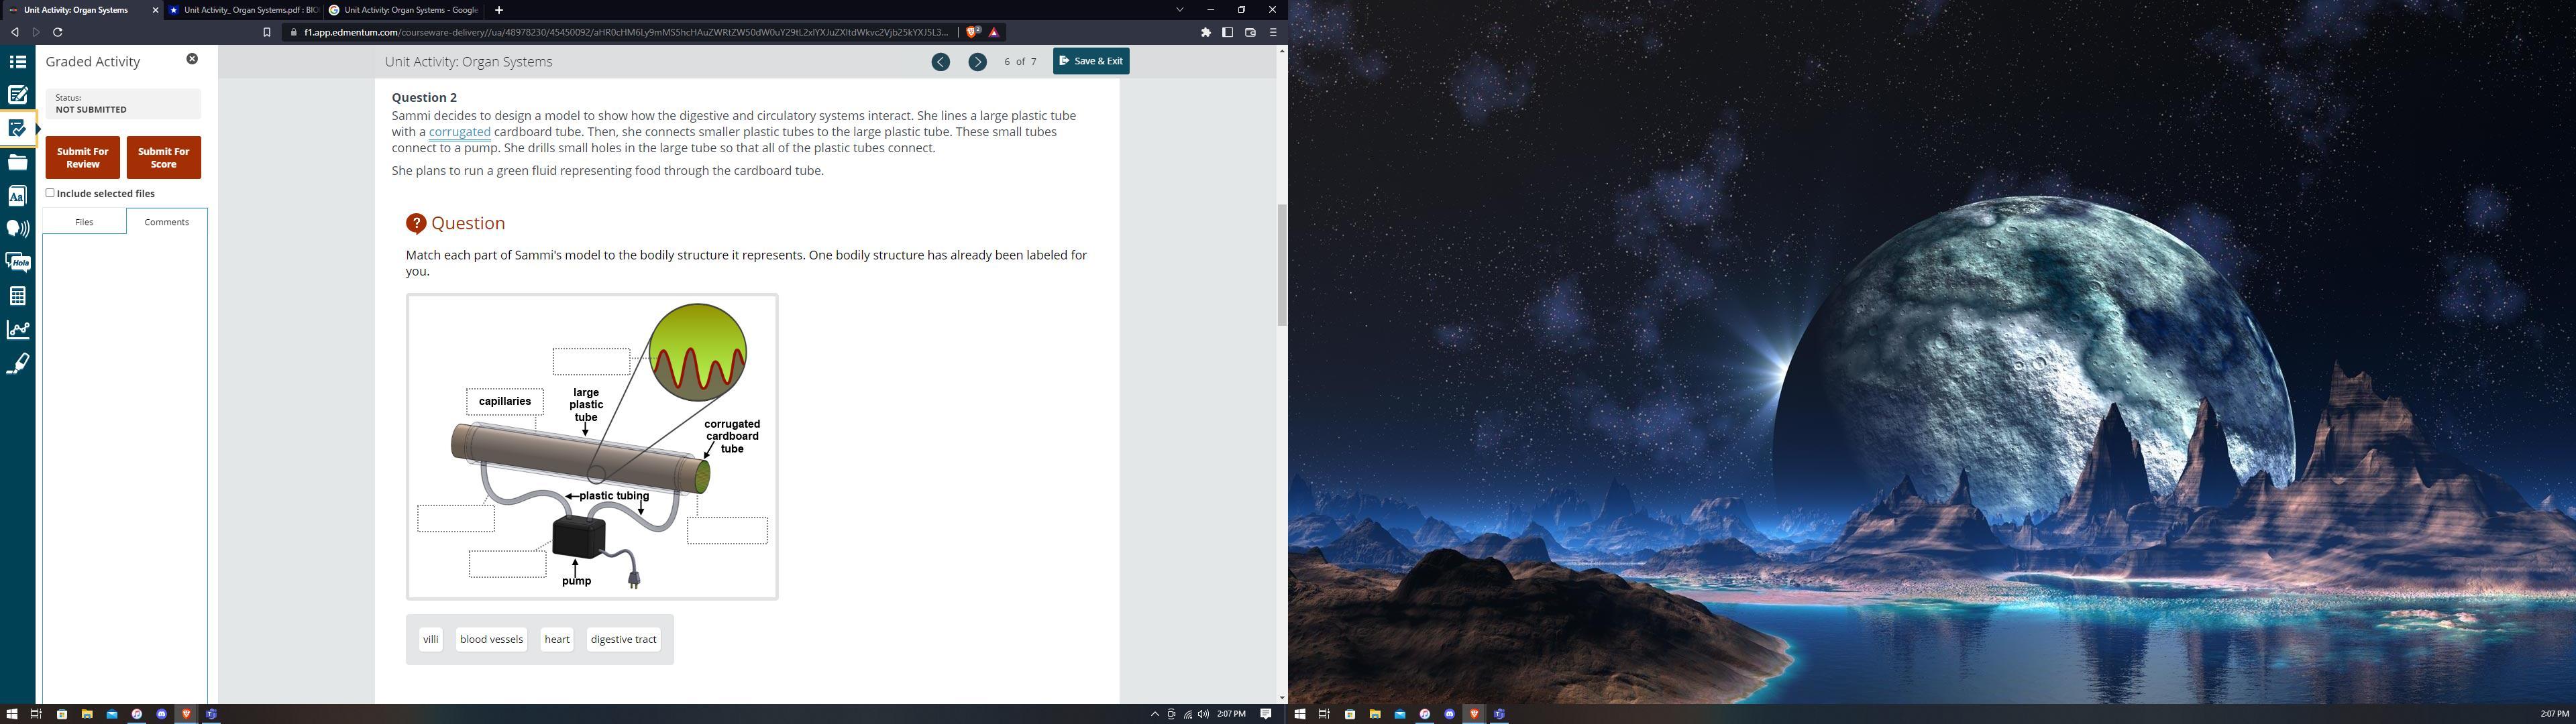Select the villi answer tile

pyautogui.click(x=431, y=639)
